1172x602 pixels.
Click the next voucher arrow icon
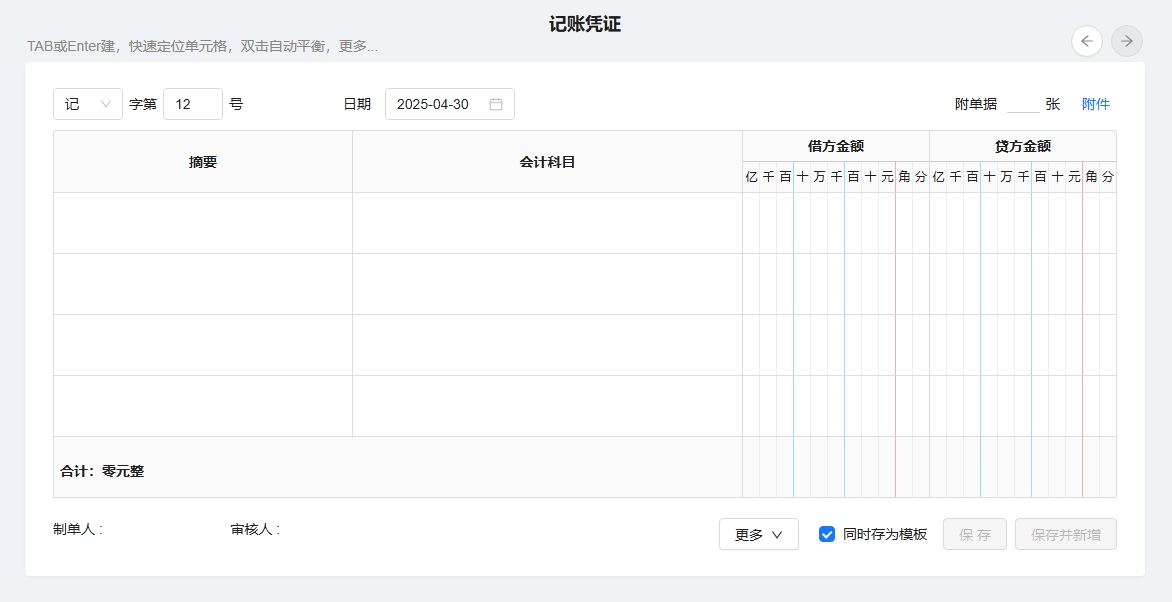coord(1127,41)
